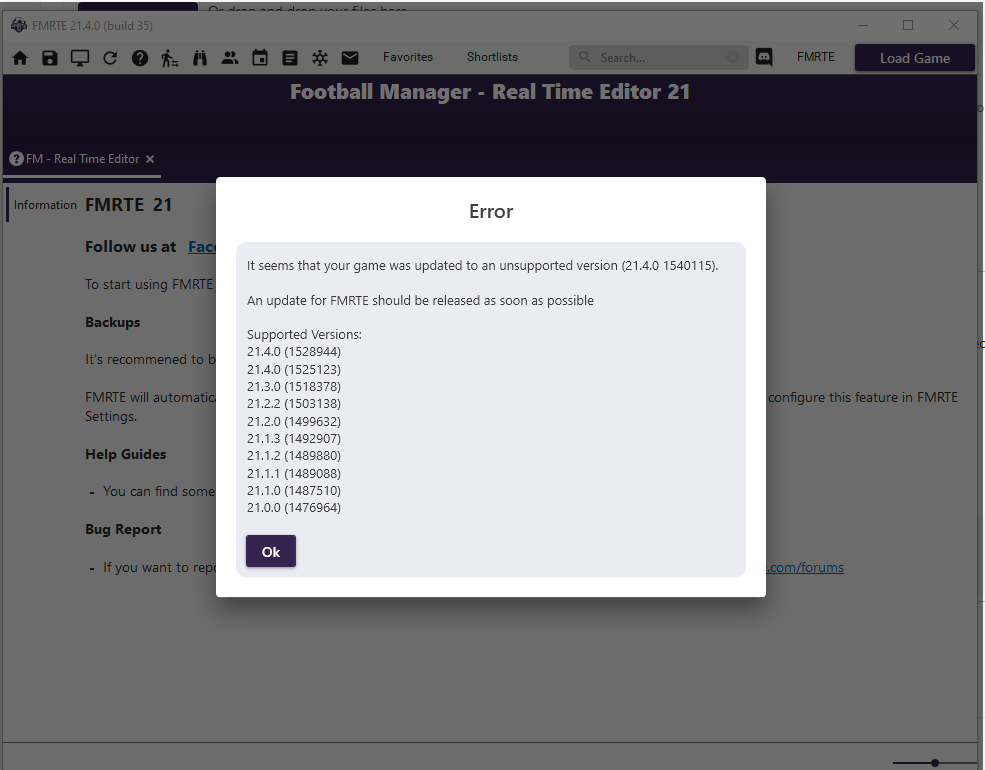Maximize the FMRTE window
This screenshot has width=985, height=770.
tap(908, 25)
